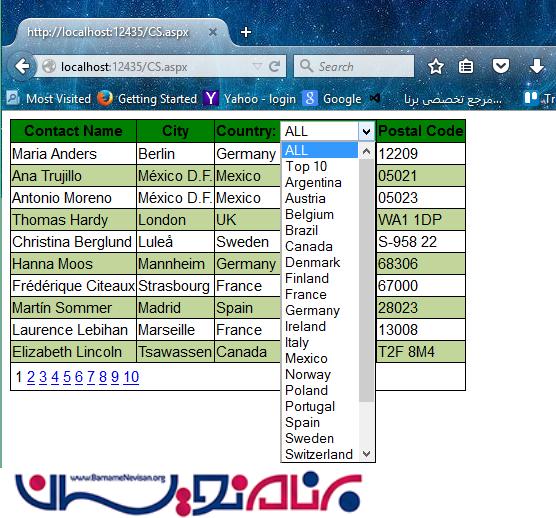The height and width of the screenshot is (518, 556).
Task: Open the Yahoo - login bookmark
Action: (249, 98)
